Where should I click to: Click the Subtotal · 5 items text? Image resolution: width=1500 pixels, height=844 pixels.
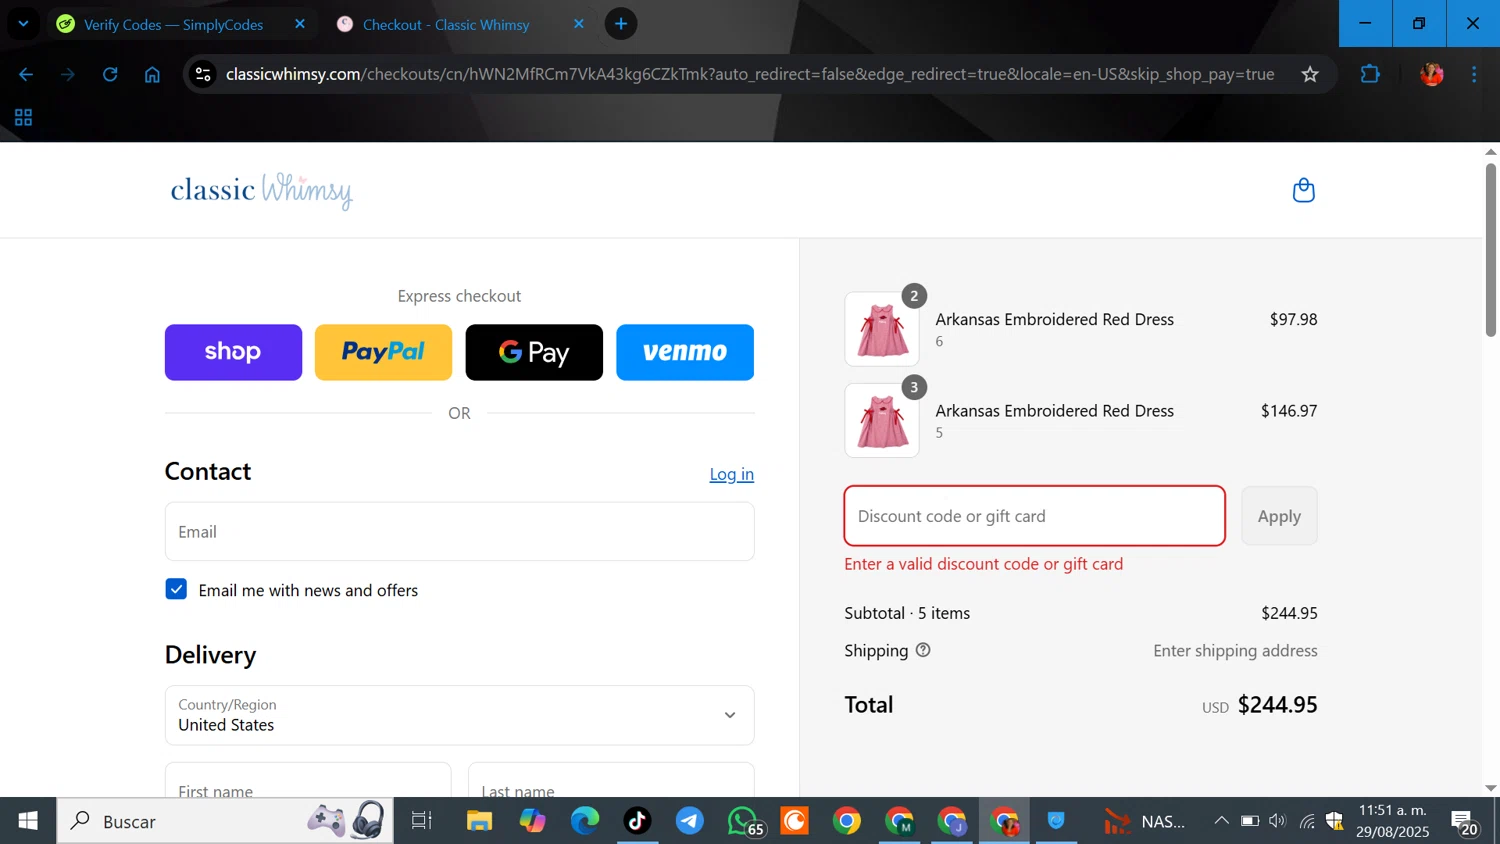click(x=907, y=613)
